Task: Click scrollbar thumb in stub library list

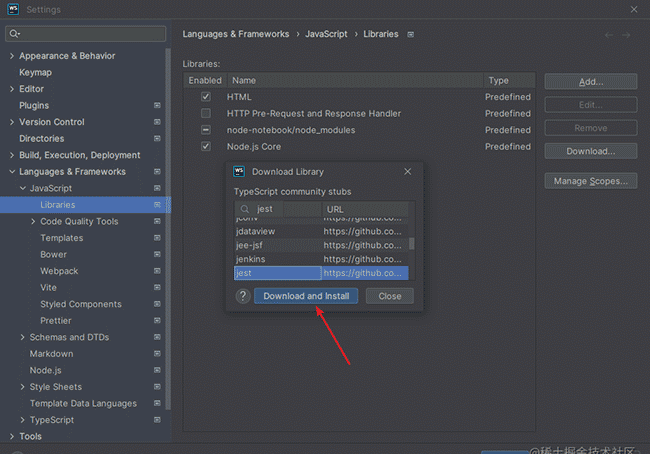Action: (412, 243)
